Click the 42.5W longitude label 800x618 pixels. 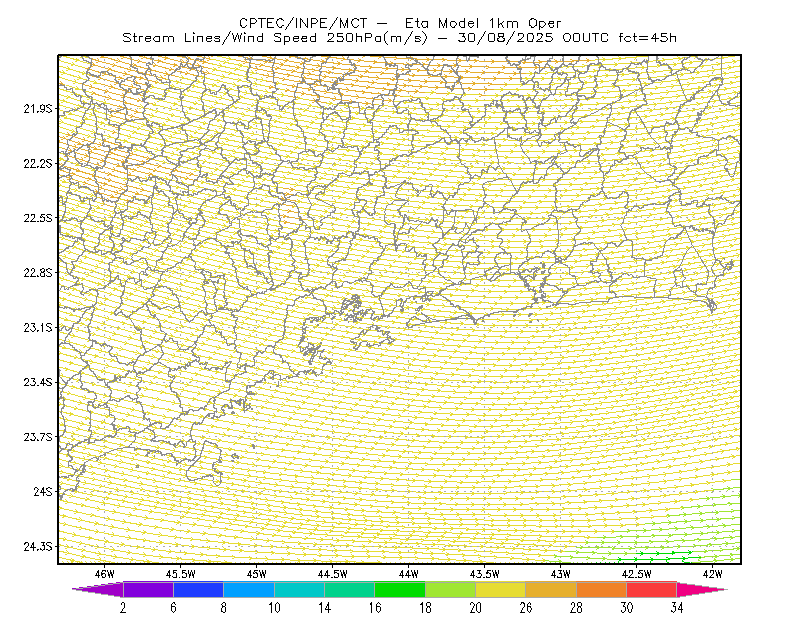pos(637,574)
